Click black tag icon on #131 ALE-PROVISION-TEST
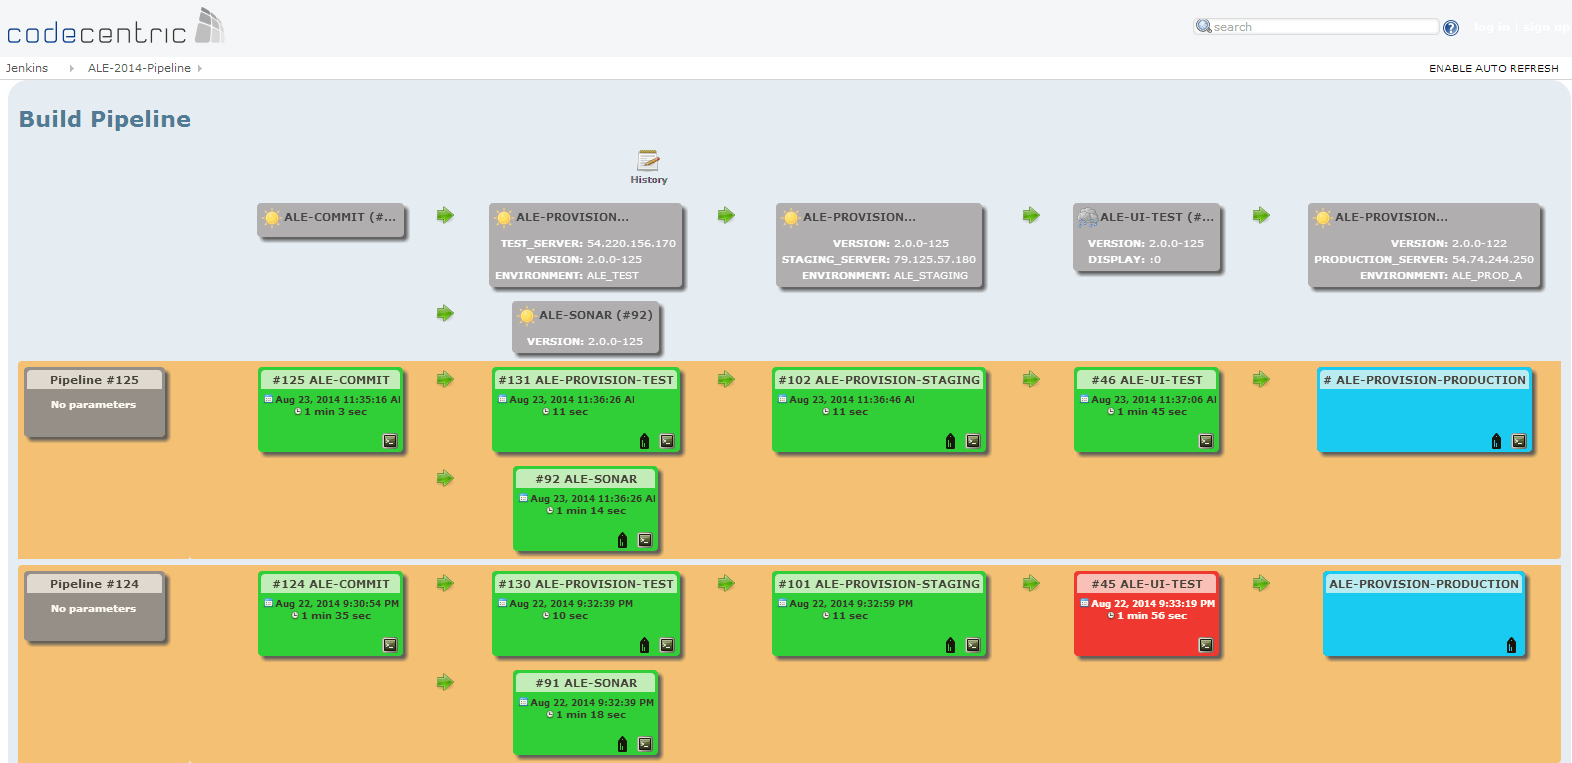 click(644, 441)
